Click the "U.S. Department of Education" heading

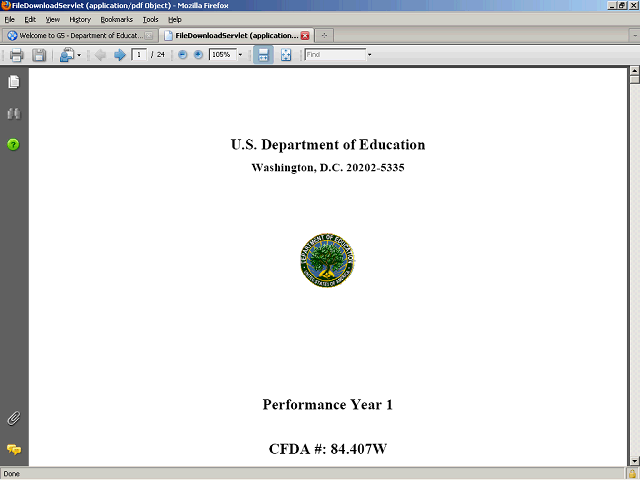[328, 144]
